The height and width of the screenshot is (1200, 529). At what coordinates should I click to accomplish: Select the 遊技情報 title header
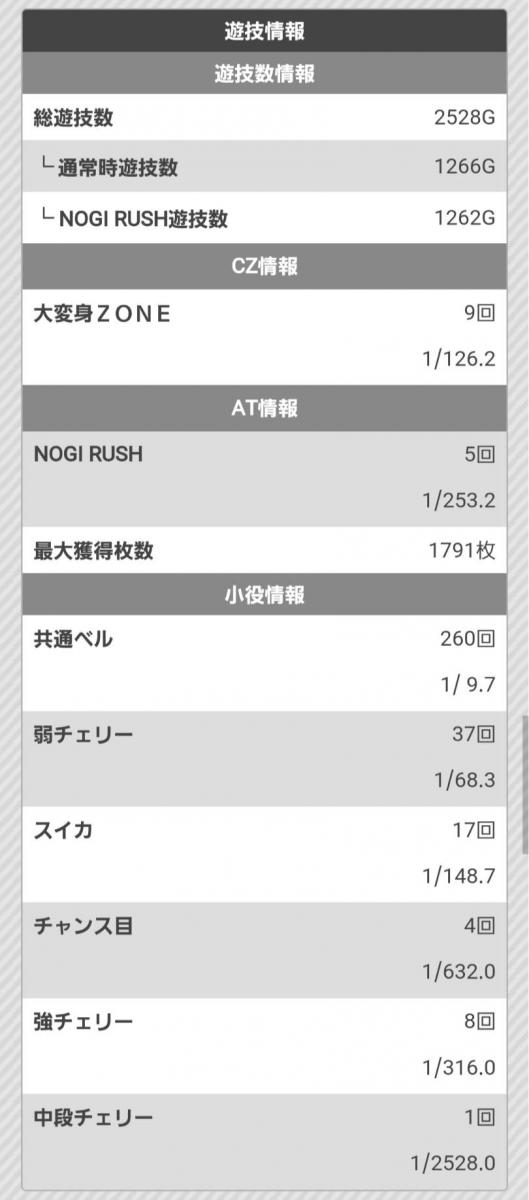point(264,31)
